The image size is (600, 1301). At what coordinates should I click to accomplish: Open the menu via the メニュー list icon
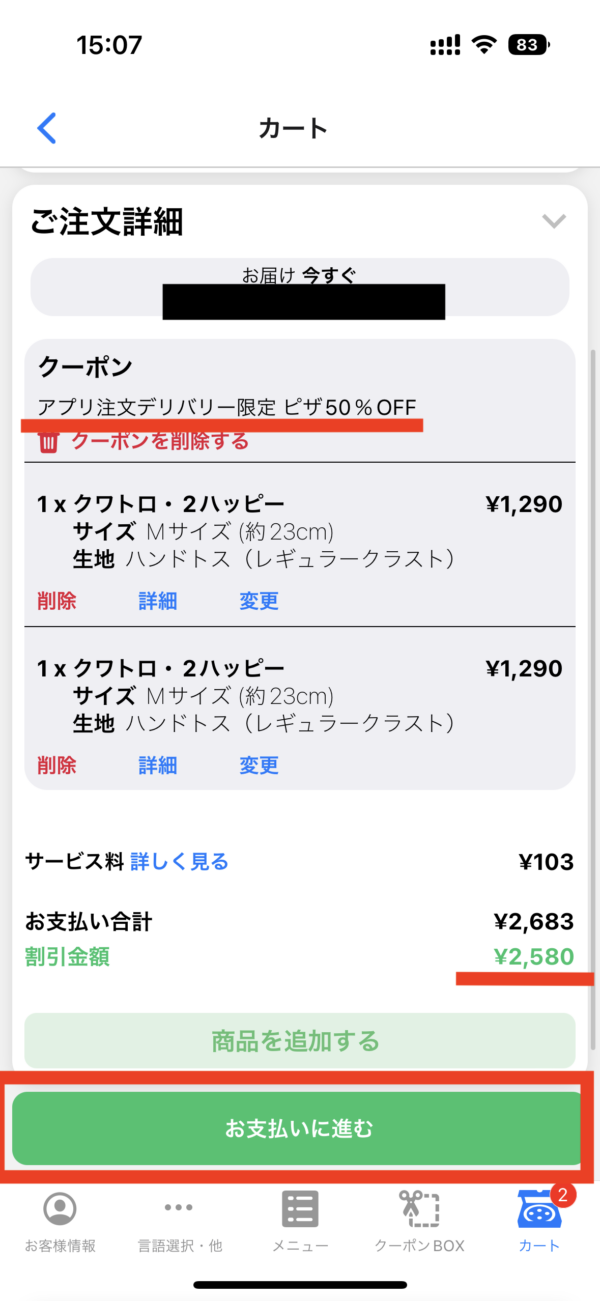[x=298, y=1208]
